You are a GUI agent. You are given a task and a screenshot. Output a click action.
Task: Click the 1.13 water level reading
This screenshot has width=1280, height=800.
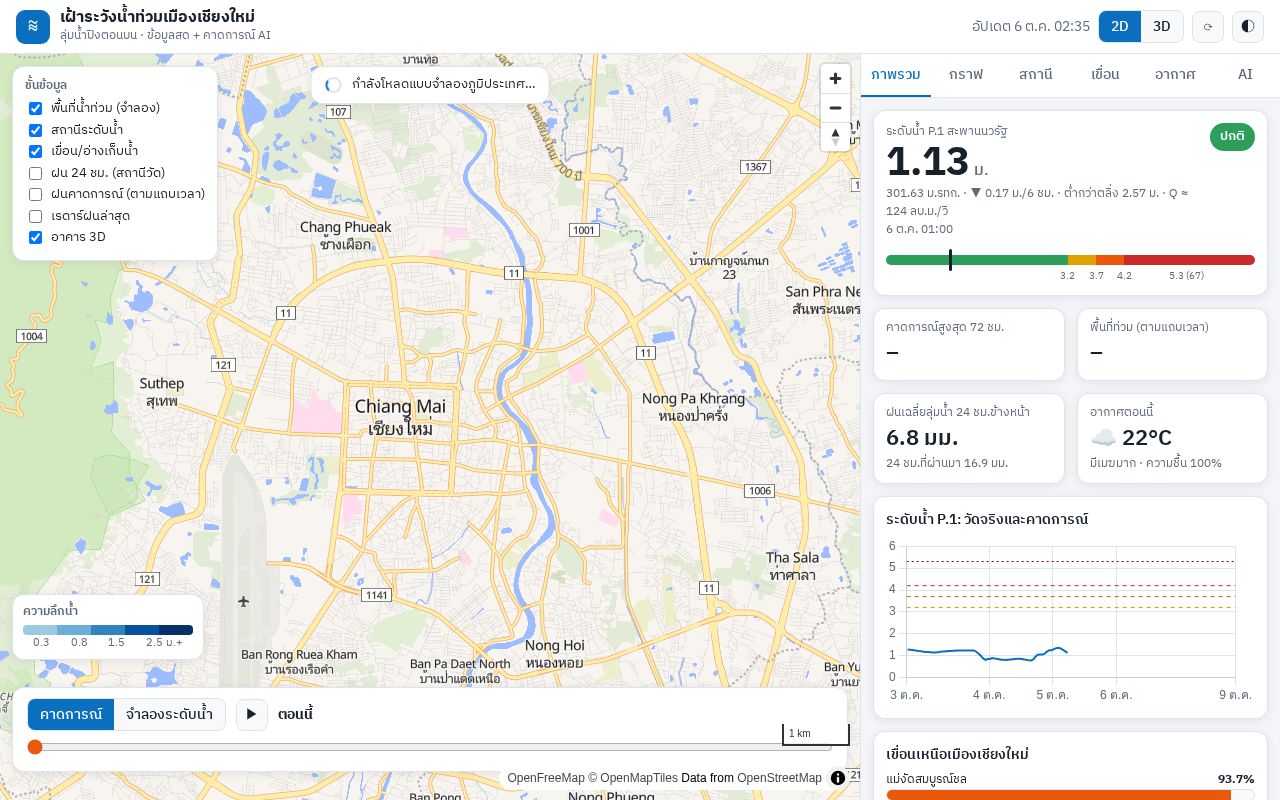click(x=928, y=161)
